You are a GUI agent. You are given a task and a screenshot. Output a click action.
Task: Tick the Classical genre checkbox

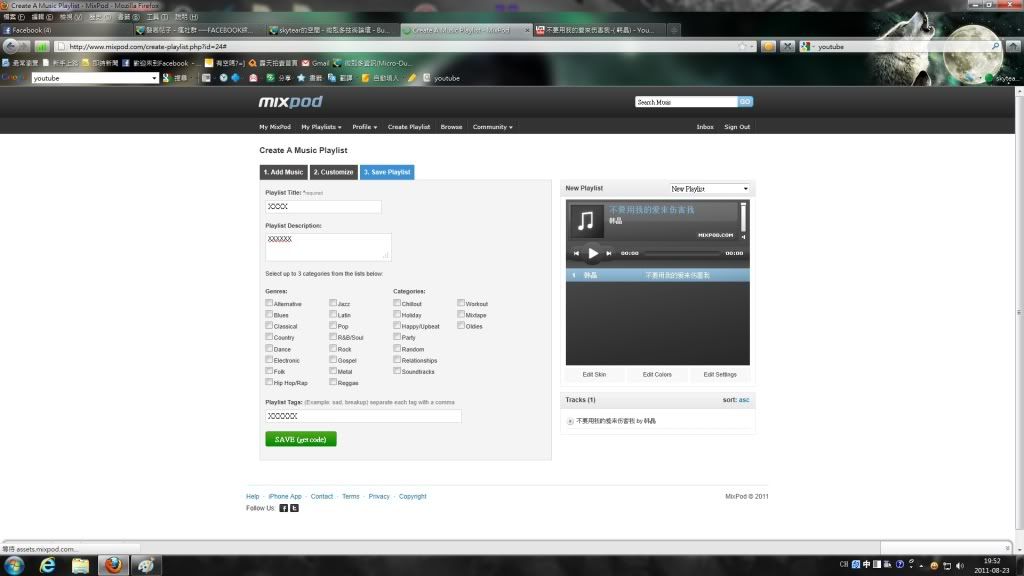click(269, 325)
